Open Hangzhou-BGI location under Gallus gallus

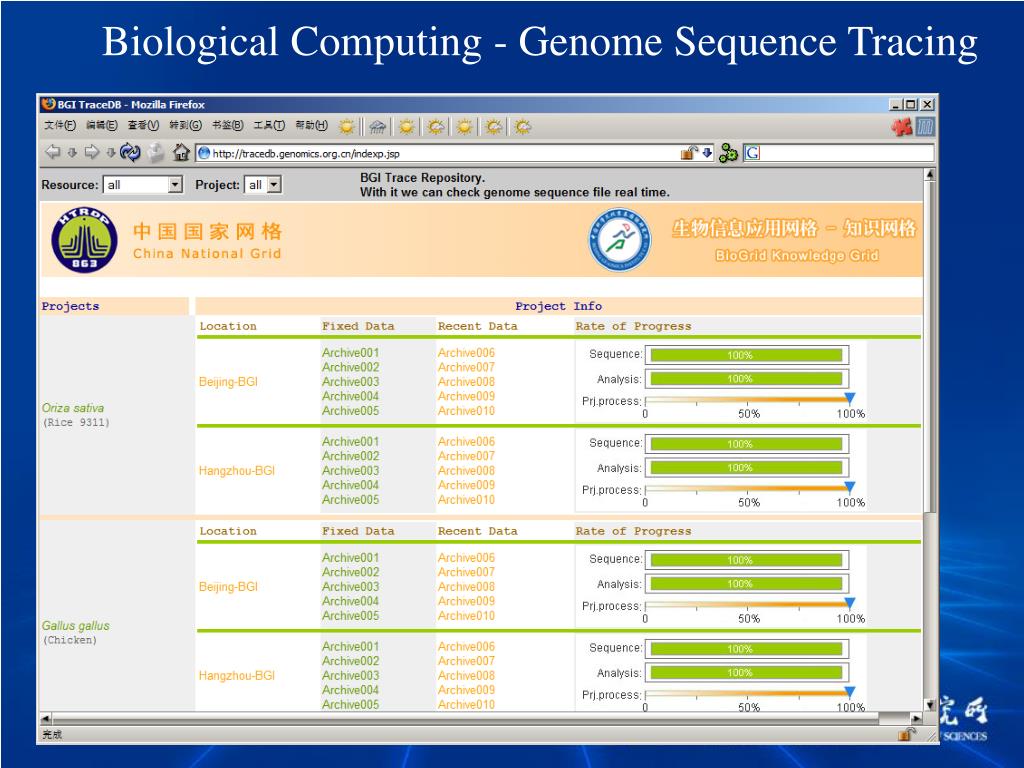[236, 675]
